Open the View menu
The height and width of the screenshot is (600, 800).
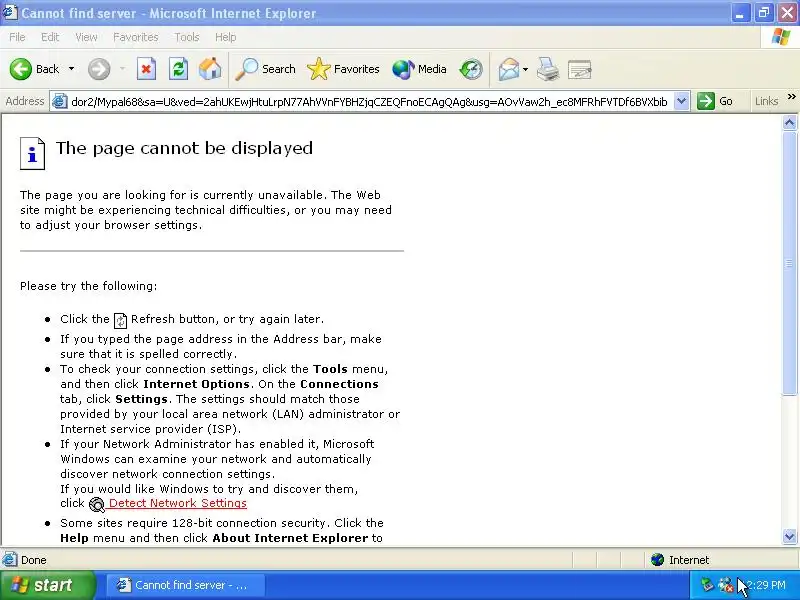86,37
